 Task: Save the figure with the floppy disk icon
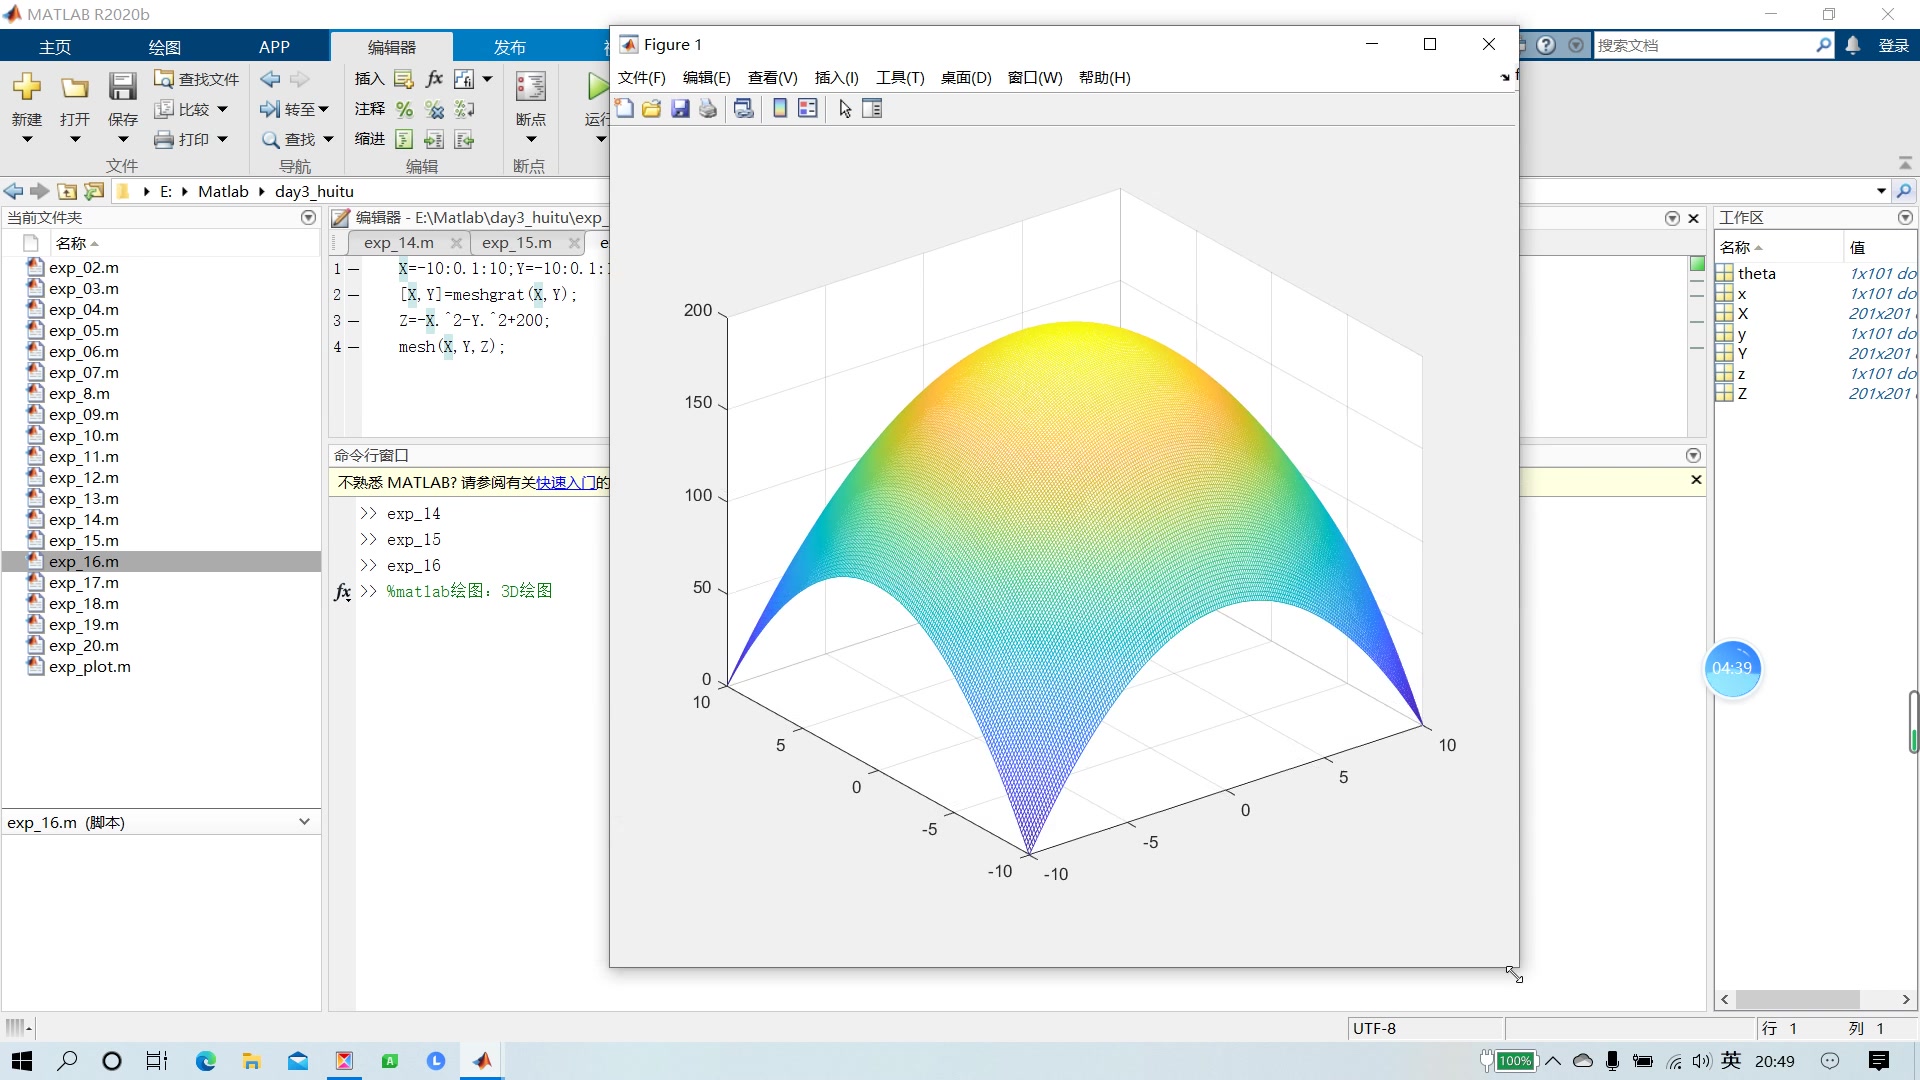[680, 109]
